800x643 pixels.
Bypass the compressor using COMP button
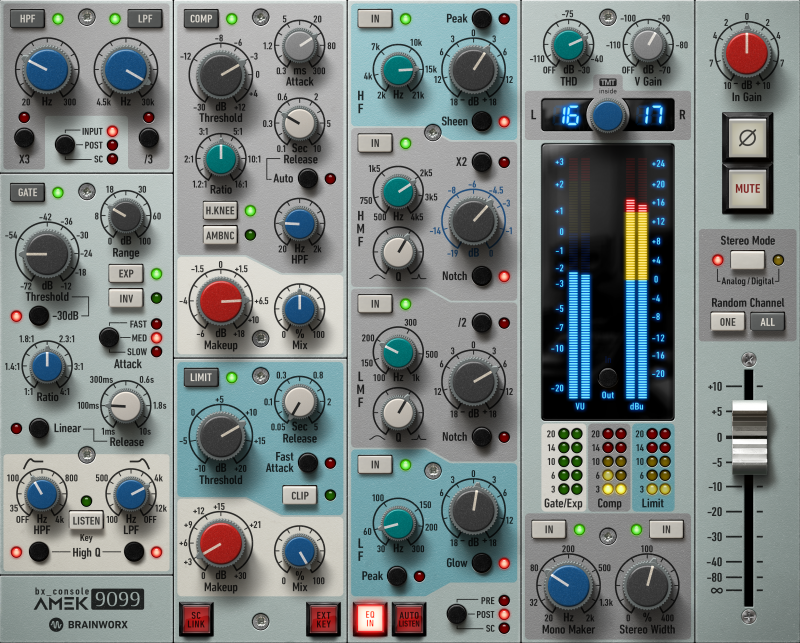click(x=201, y=18)
